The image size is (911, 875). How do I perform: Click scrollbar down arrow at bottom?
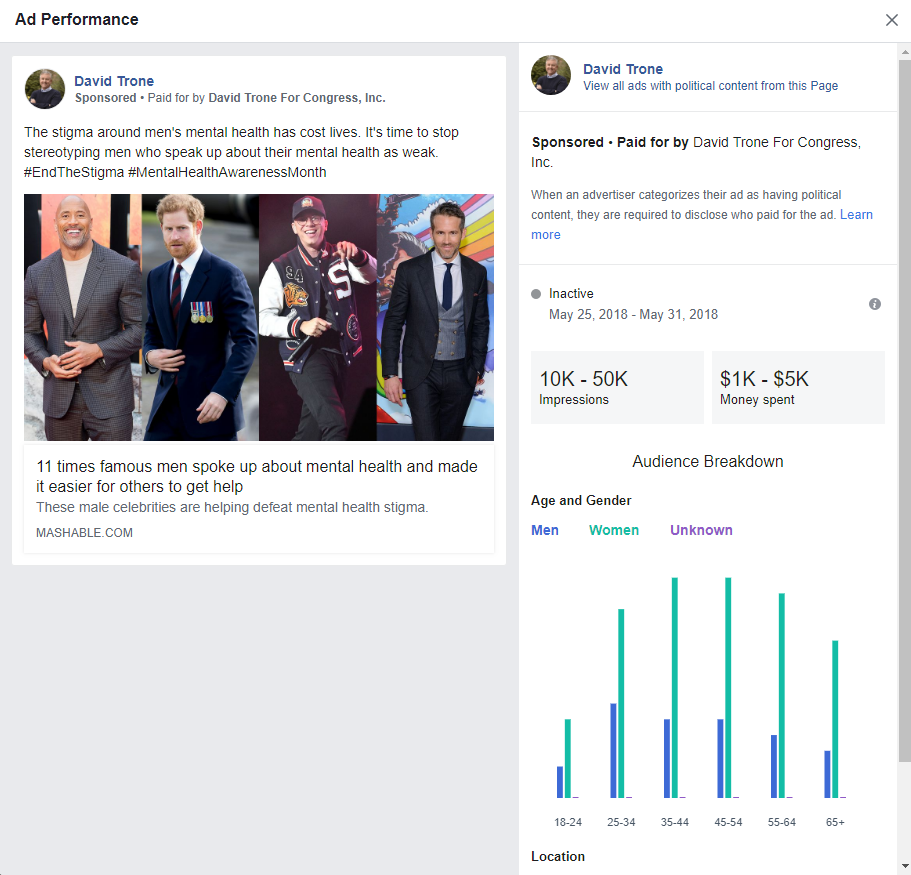tap(905, 867)
